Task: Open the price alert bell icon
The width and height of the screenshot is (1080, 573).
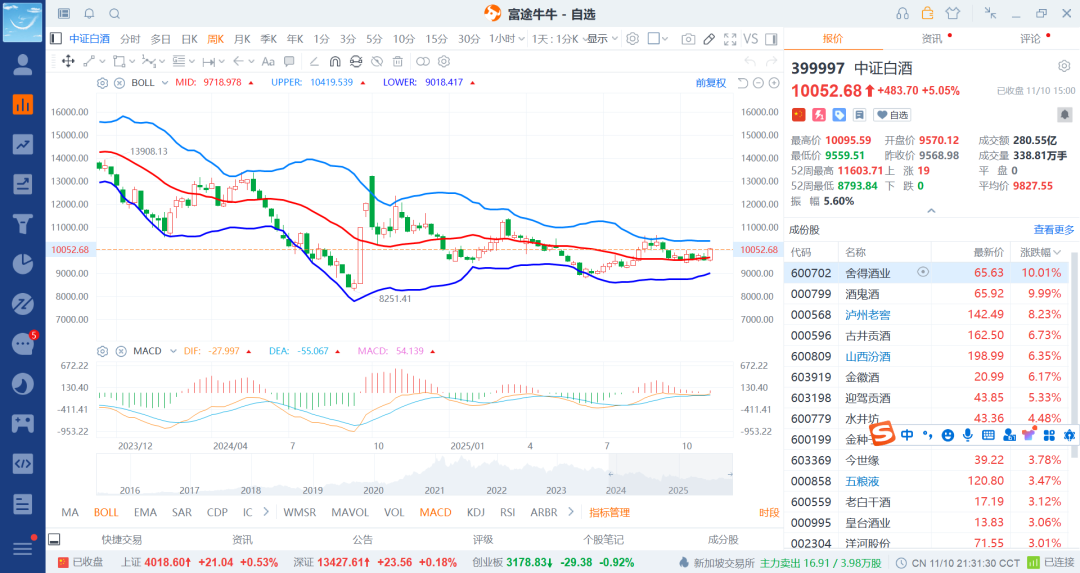Action: pos(1064,115)
